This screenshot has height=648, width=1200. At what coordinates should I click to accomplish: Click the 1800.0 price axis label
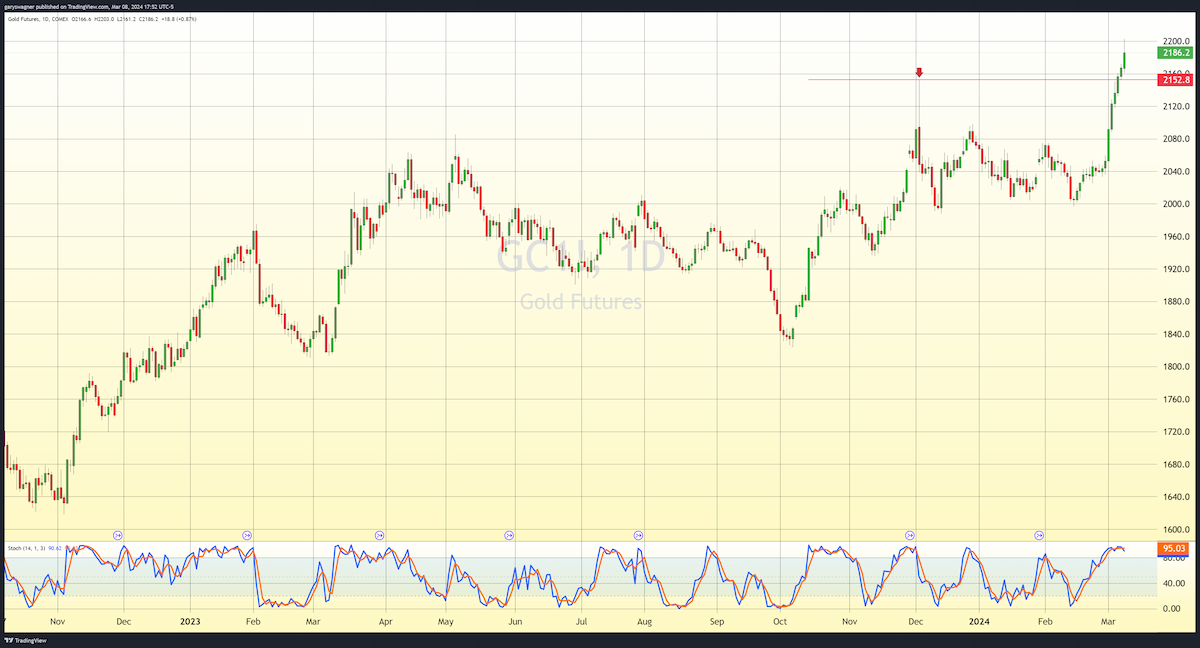pyautogui.click(x=1175, y=367)
